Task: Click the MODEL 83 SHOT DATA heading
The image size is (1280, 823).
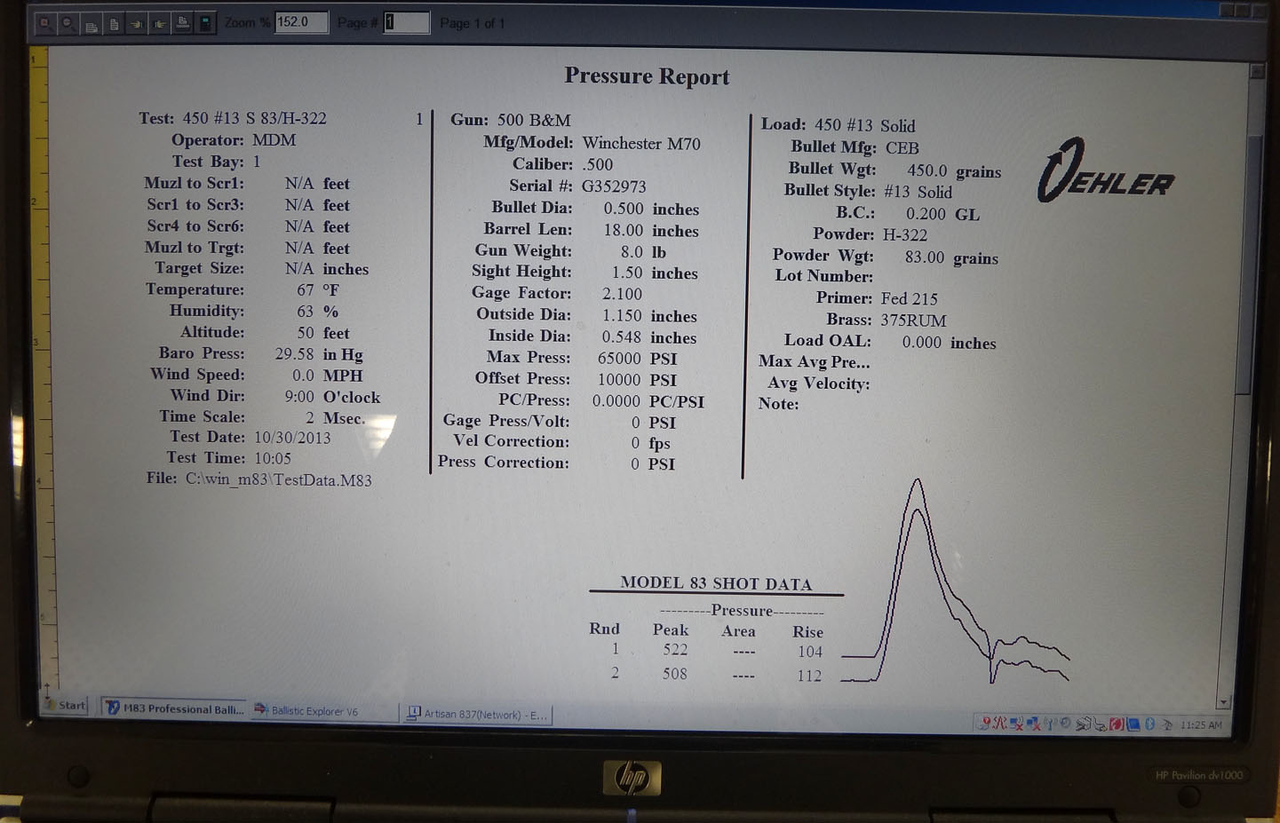Action: tap(716, 583)
